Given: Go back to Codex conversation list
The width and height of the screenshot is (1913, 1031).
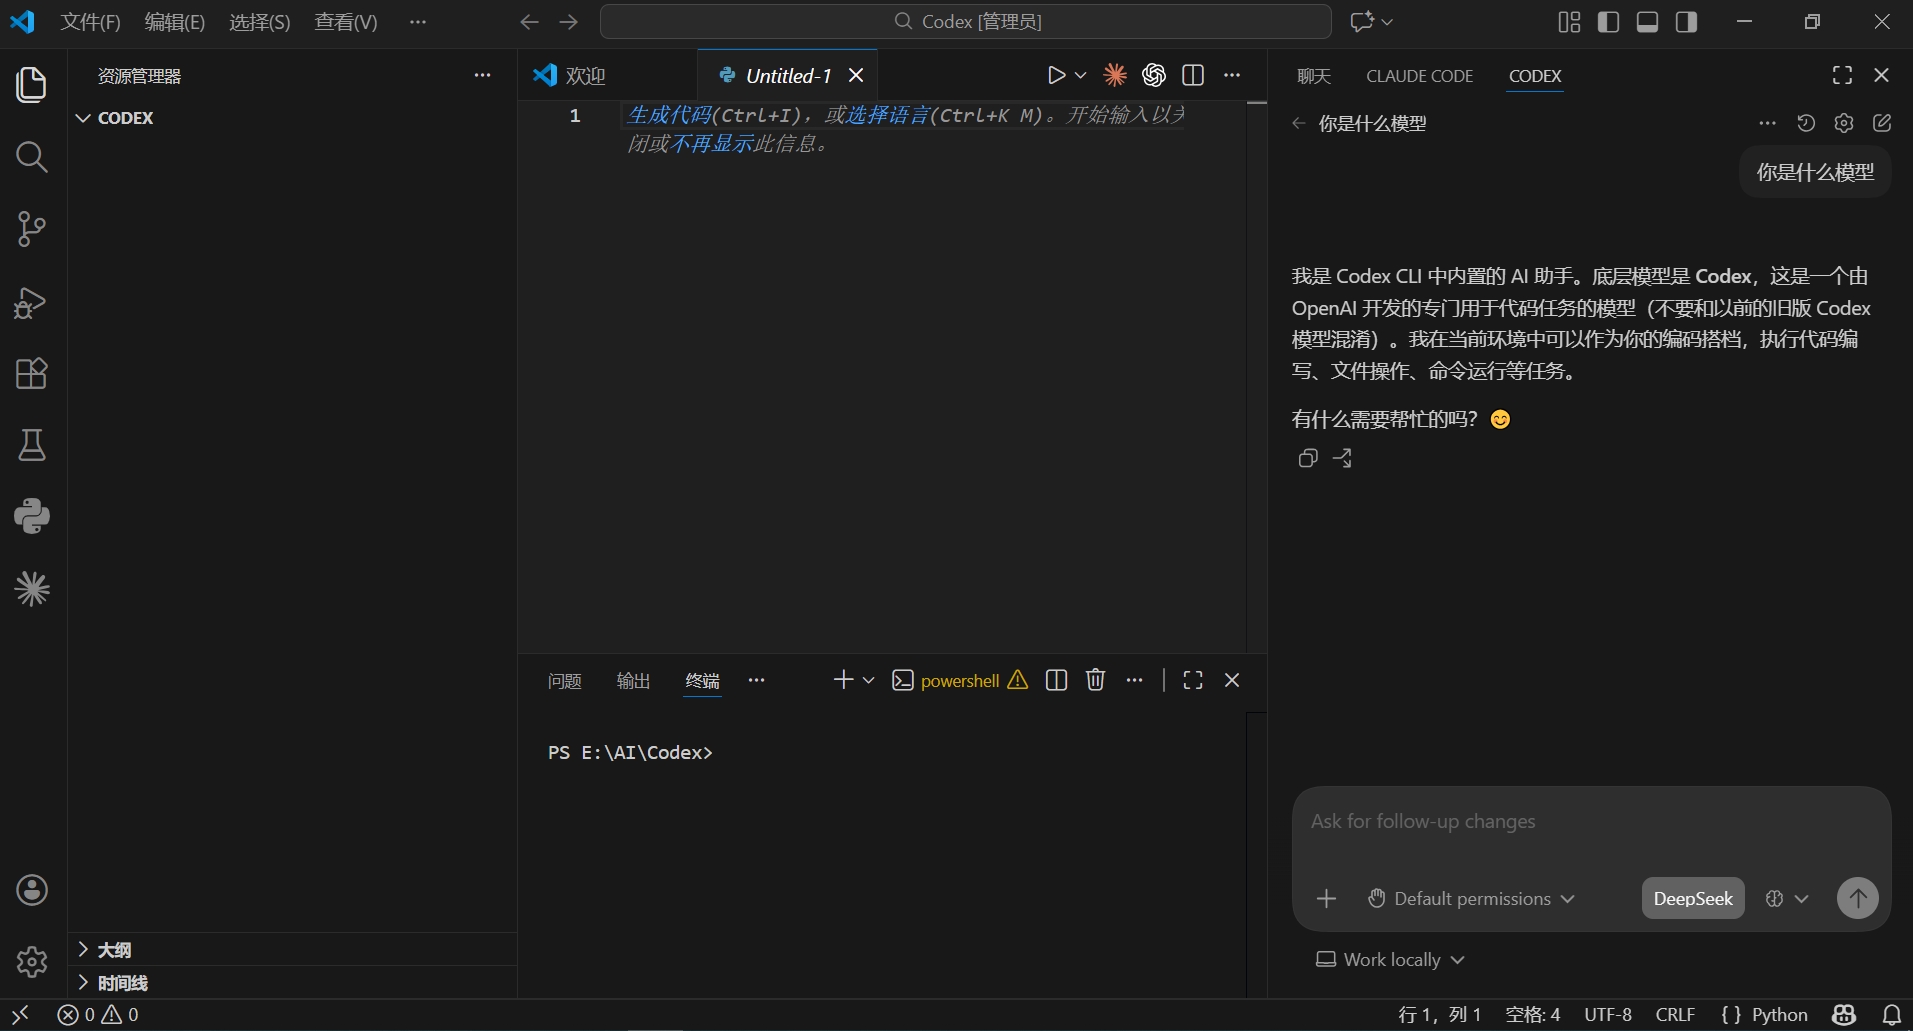Looking at the screenshot, I should (1299, 123).
